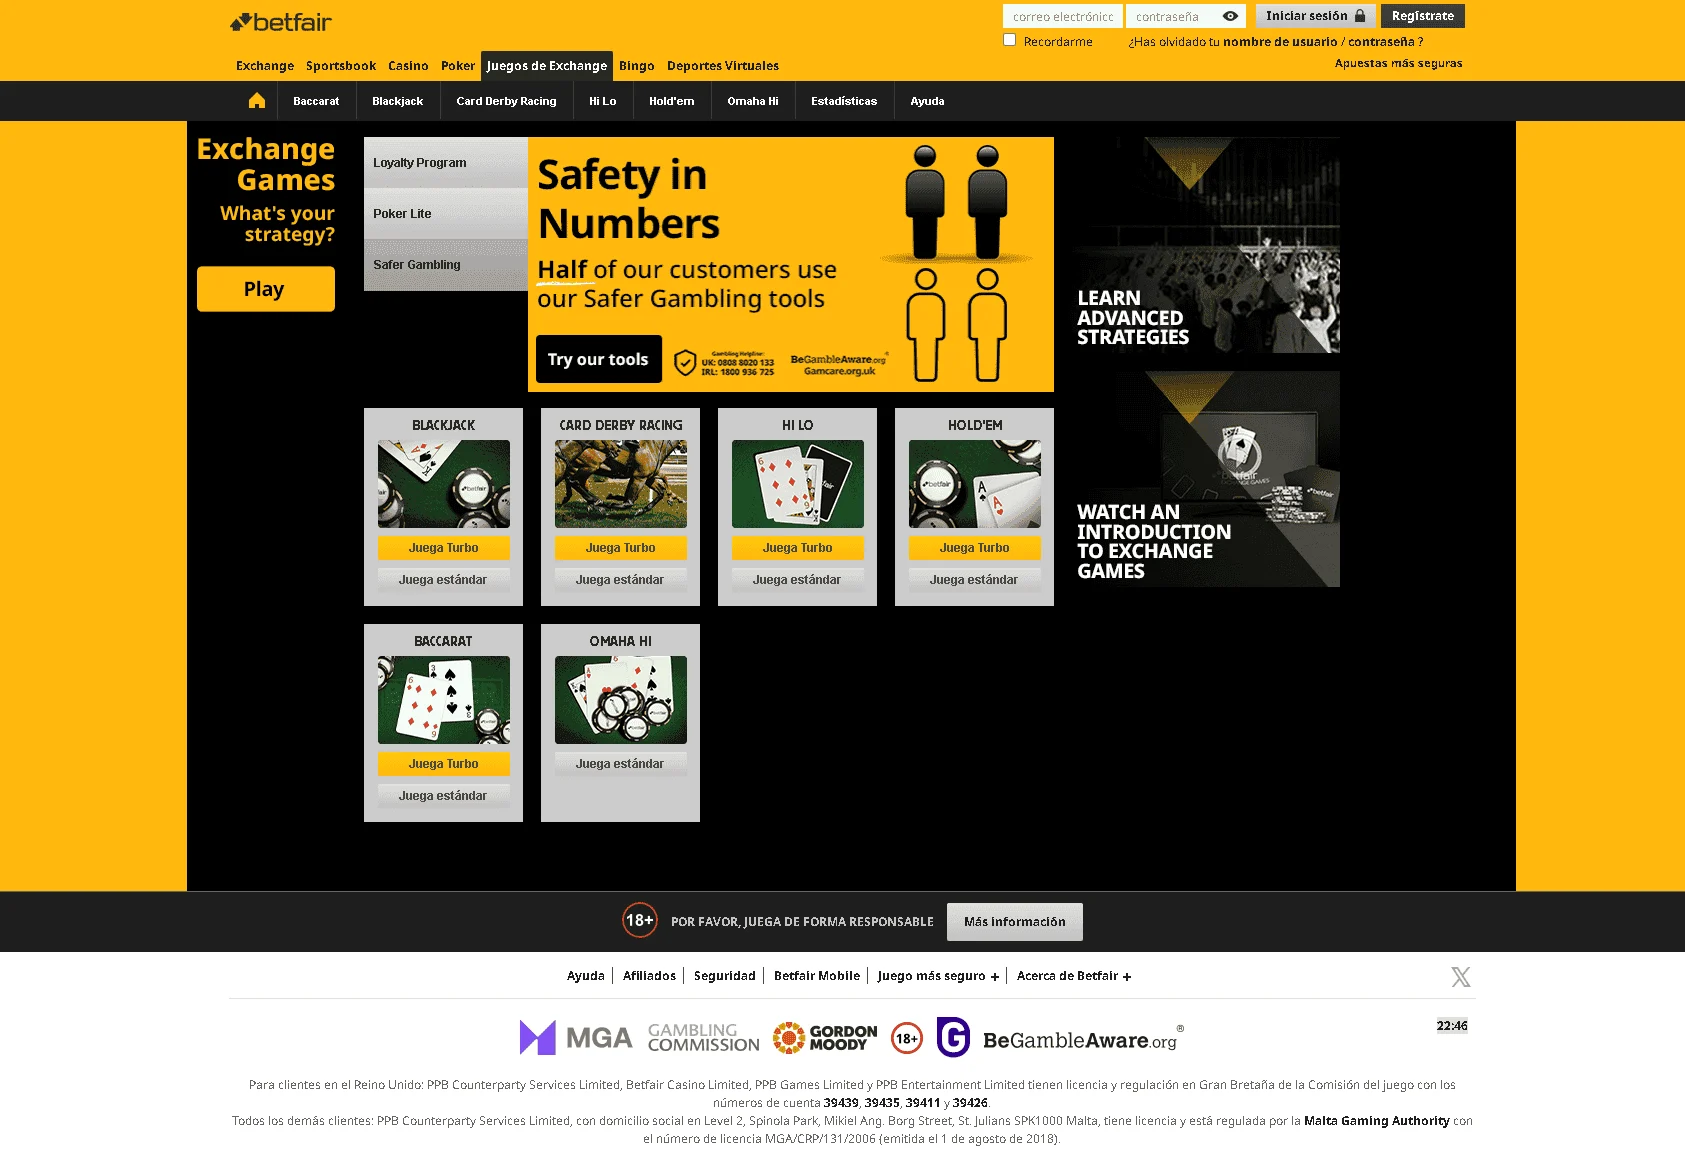The height and width of the screenshot is (1149, 1685).
Task: Open Ayuda in the navigation bar
Action: pyautogui.click(x=928, y=101)
